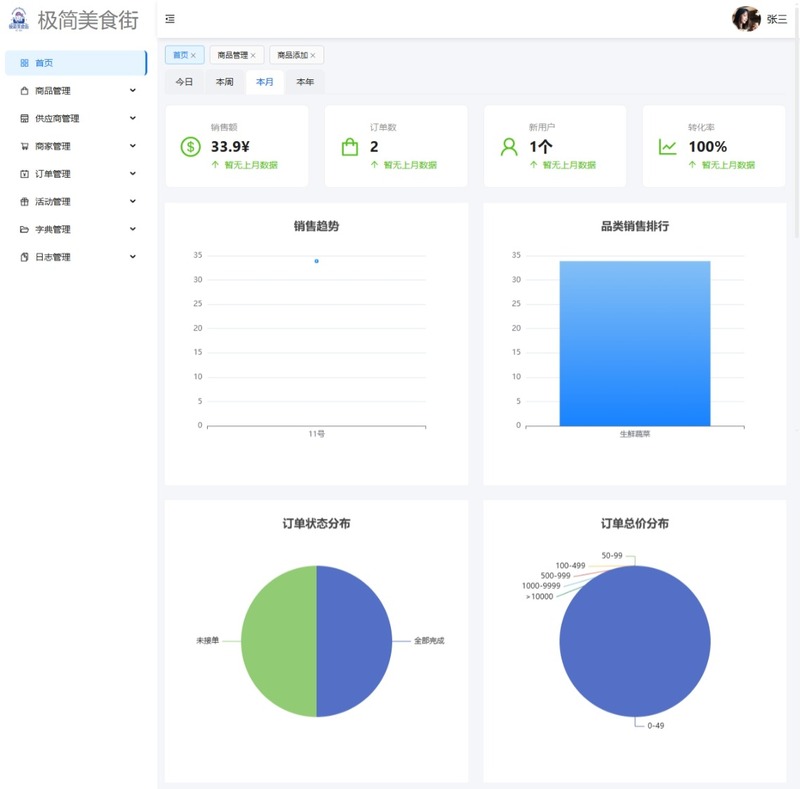Screen dimensions: 800x789
Task: Click the 极简美食街 logo icon
Action: point(19,19)
